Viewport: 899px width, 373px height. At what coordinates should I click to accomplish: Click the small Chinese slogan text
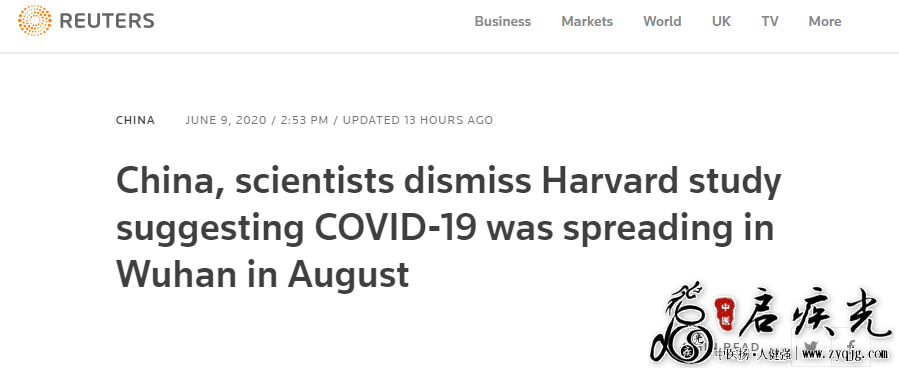pyautogui.click(x=755, y=356)
